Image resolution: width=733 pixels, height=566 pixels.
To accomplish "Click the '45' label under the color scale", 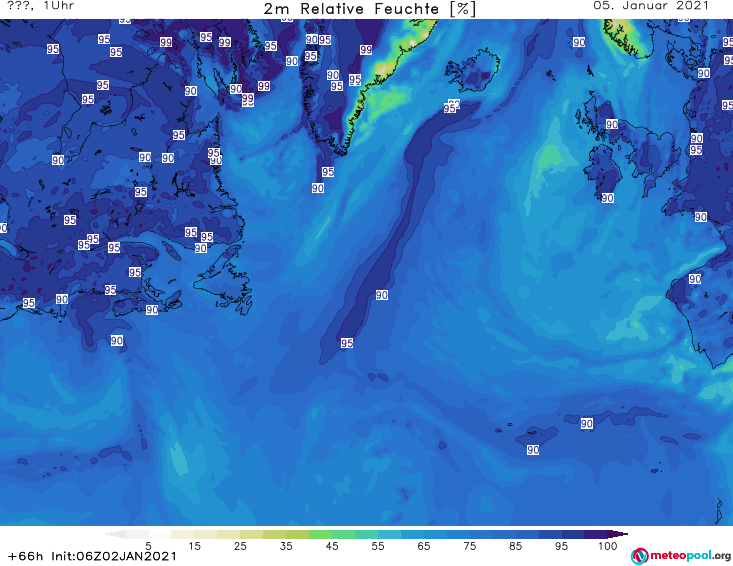I will click(x=332, y=546).
